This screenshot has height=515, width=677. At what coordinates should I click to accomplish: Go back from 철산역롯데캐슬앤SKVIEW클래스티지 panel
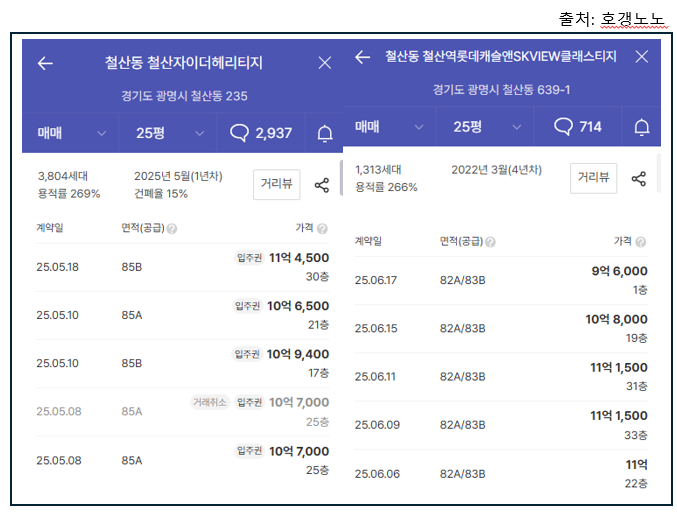[x=363, y=57]
